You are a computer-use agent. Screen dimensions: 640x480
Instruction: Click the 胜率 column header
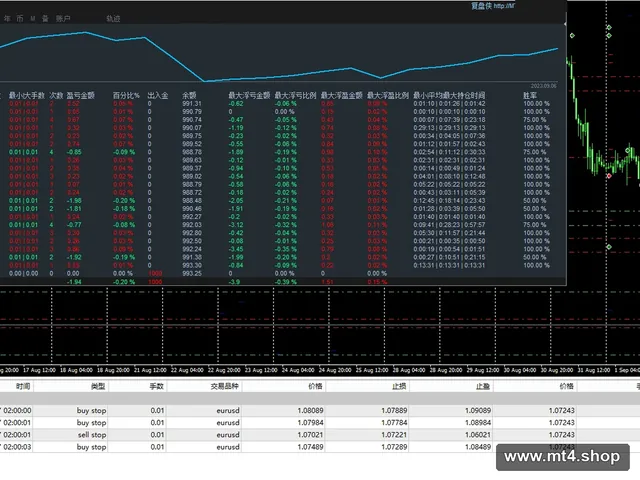530,96
